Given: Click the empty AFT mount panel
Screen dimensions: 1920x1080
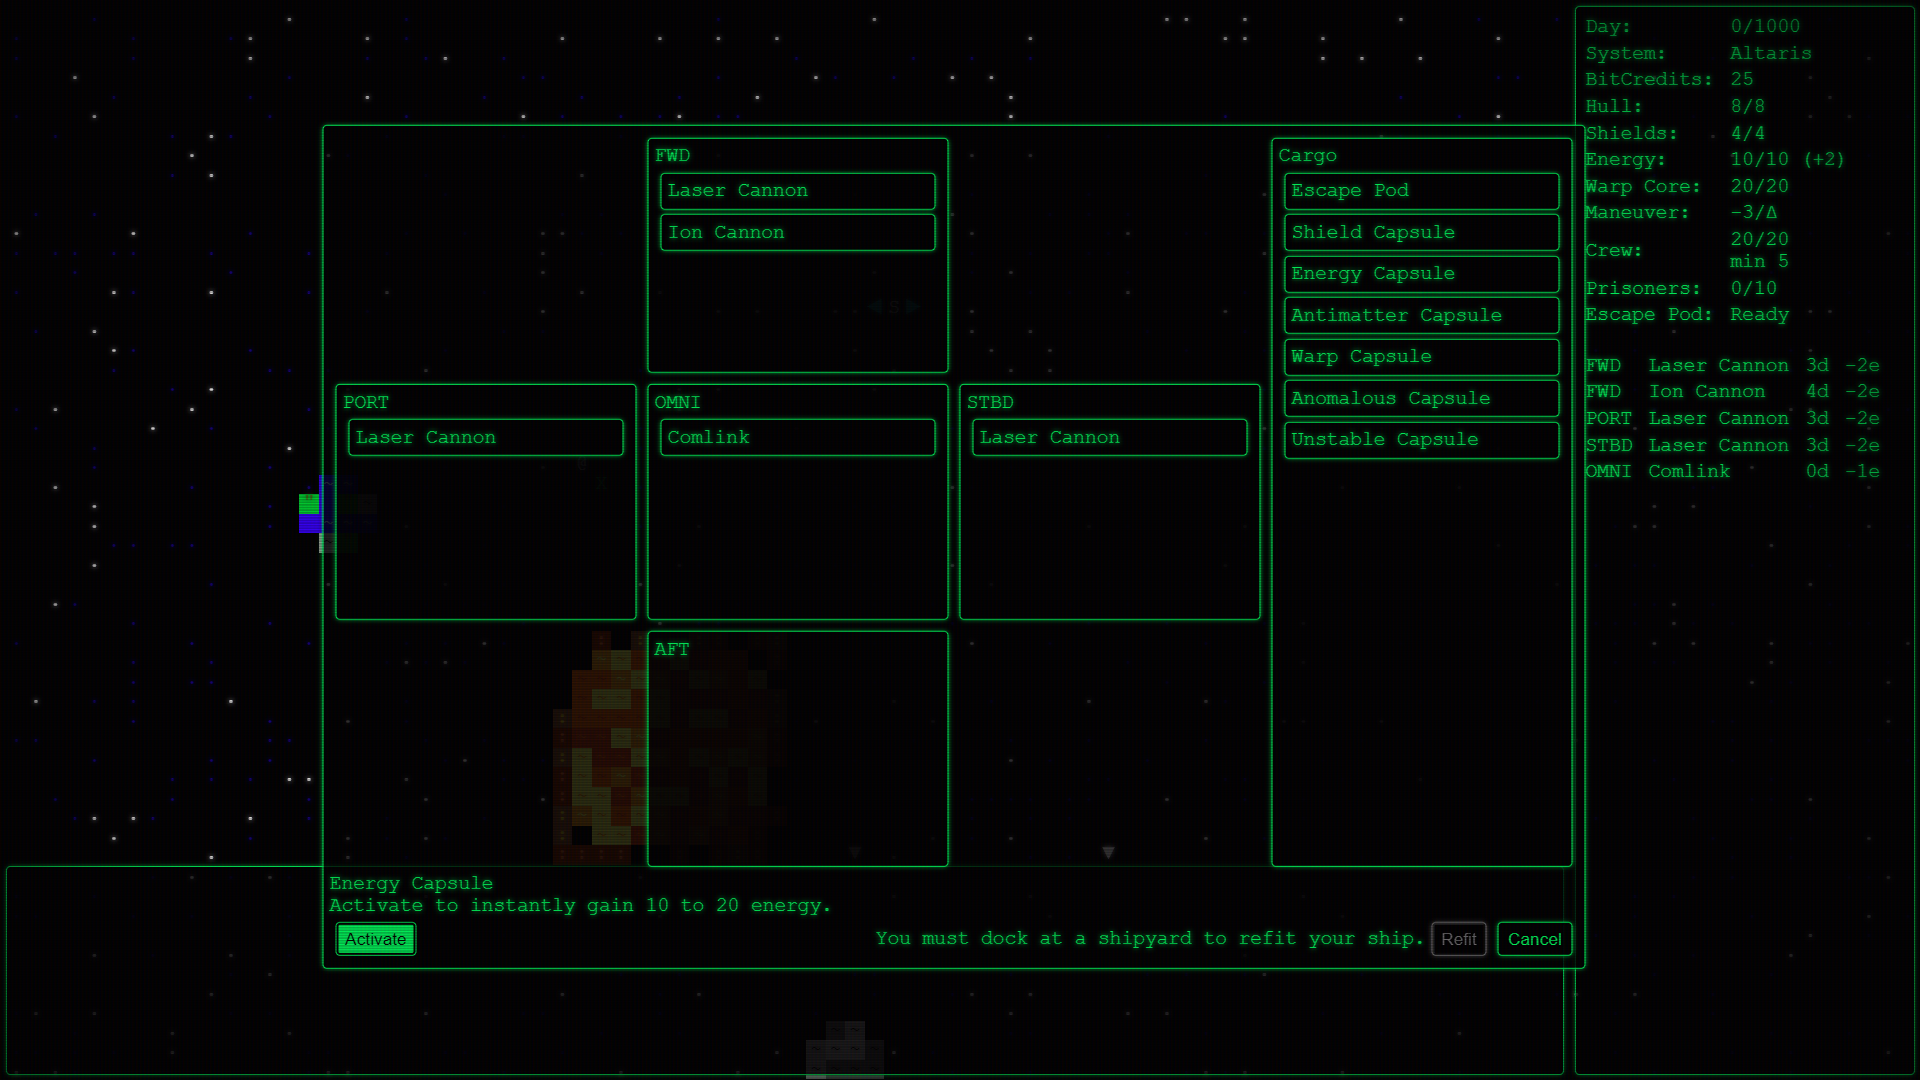Looking at the screenshot, I should coord(797,760).
